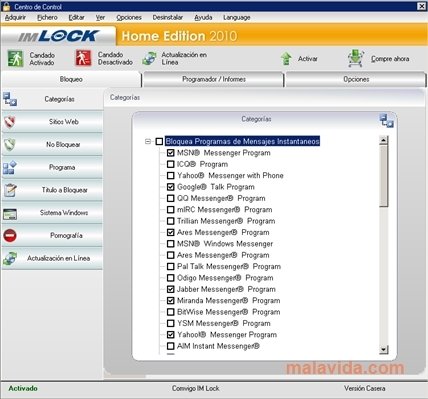This screenshot has width=428, height=399.
Task: Click the green Activar arrow icon
Action: coord(286,59)
